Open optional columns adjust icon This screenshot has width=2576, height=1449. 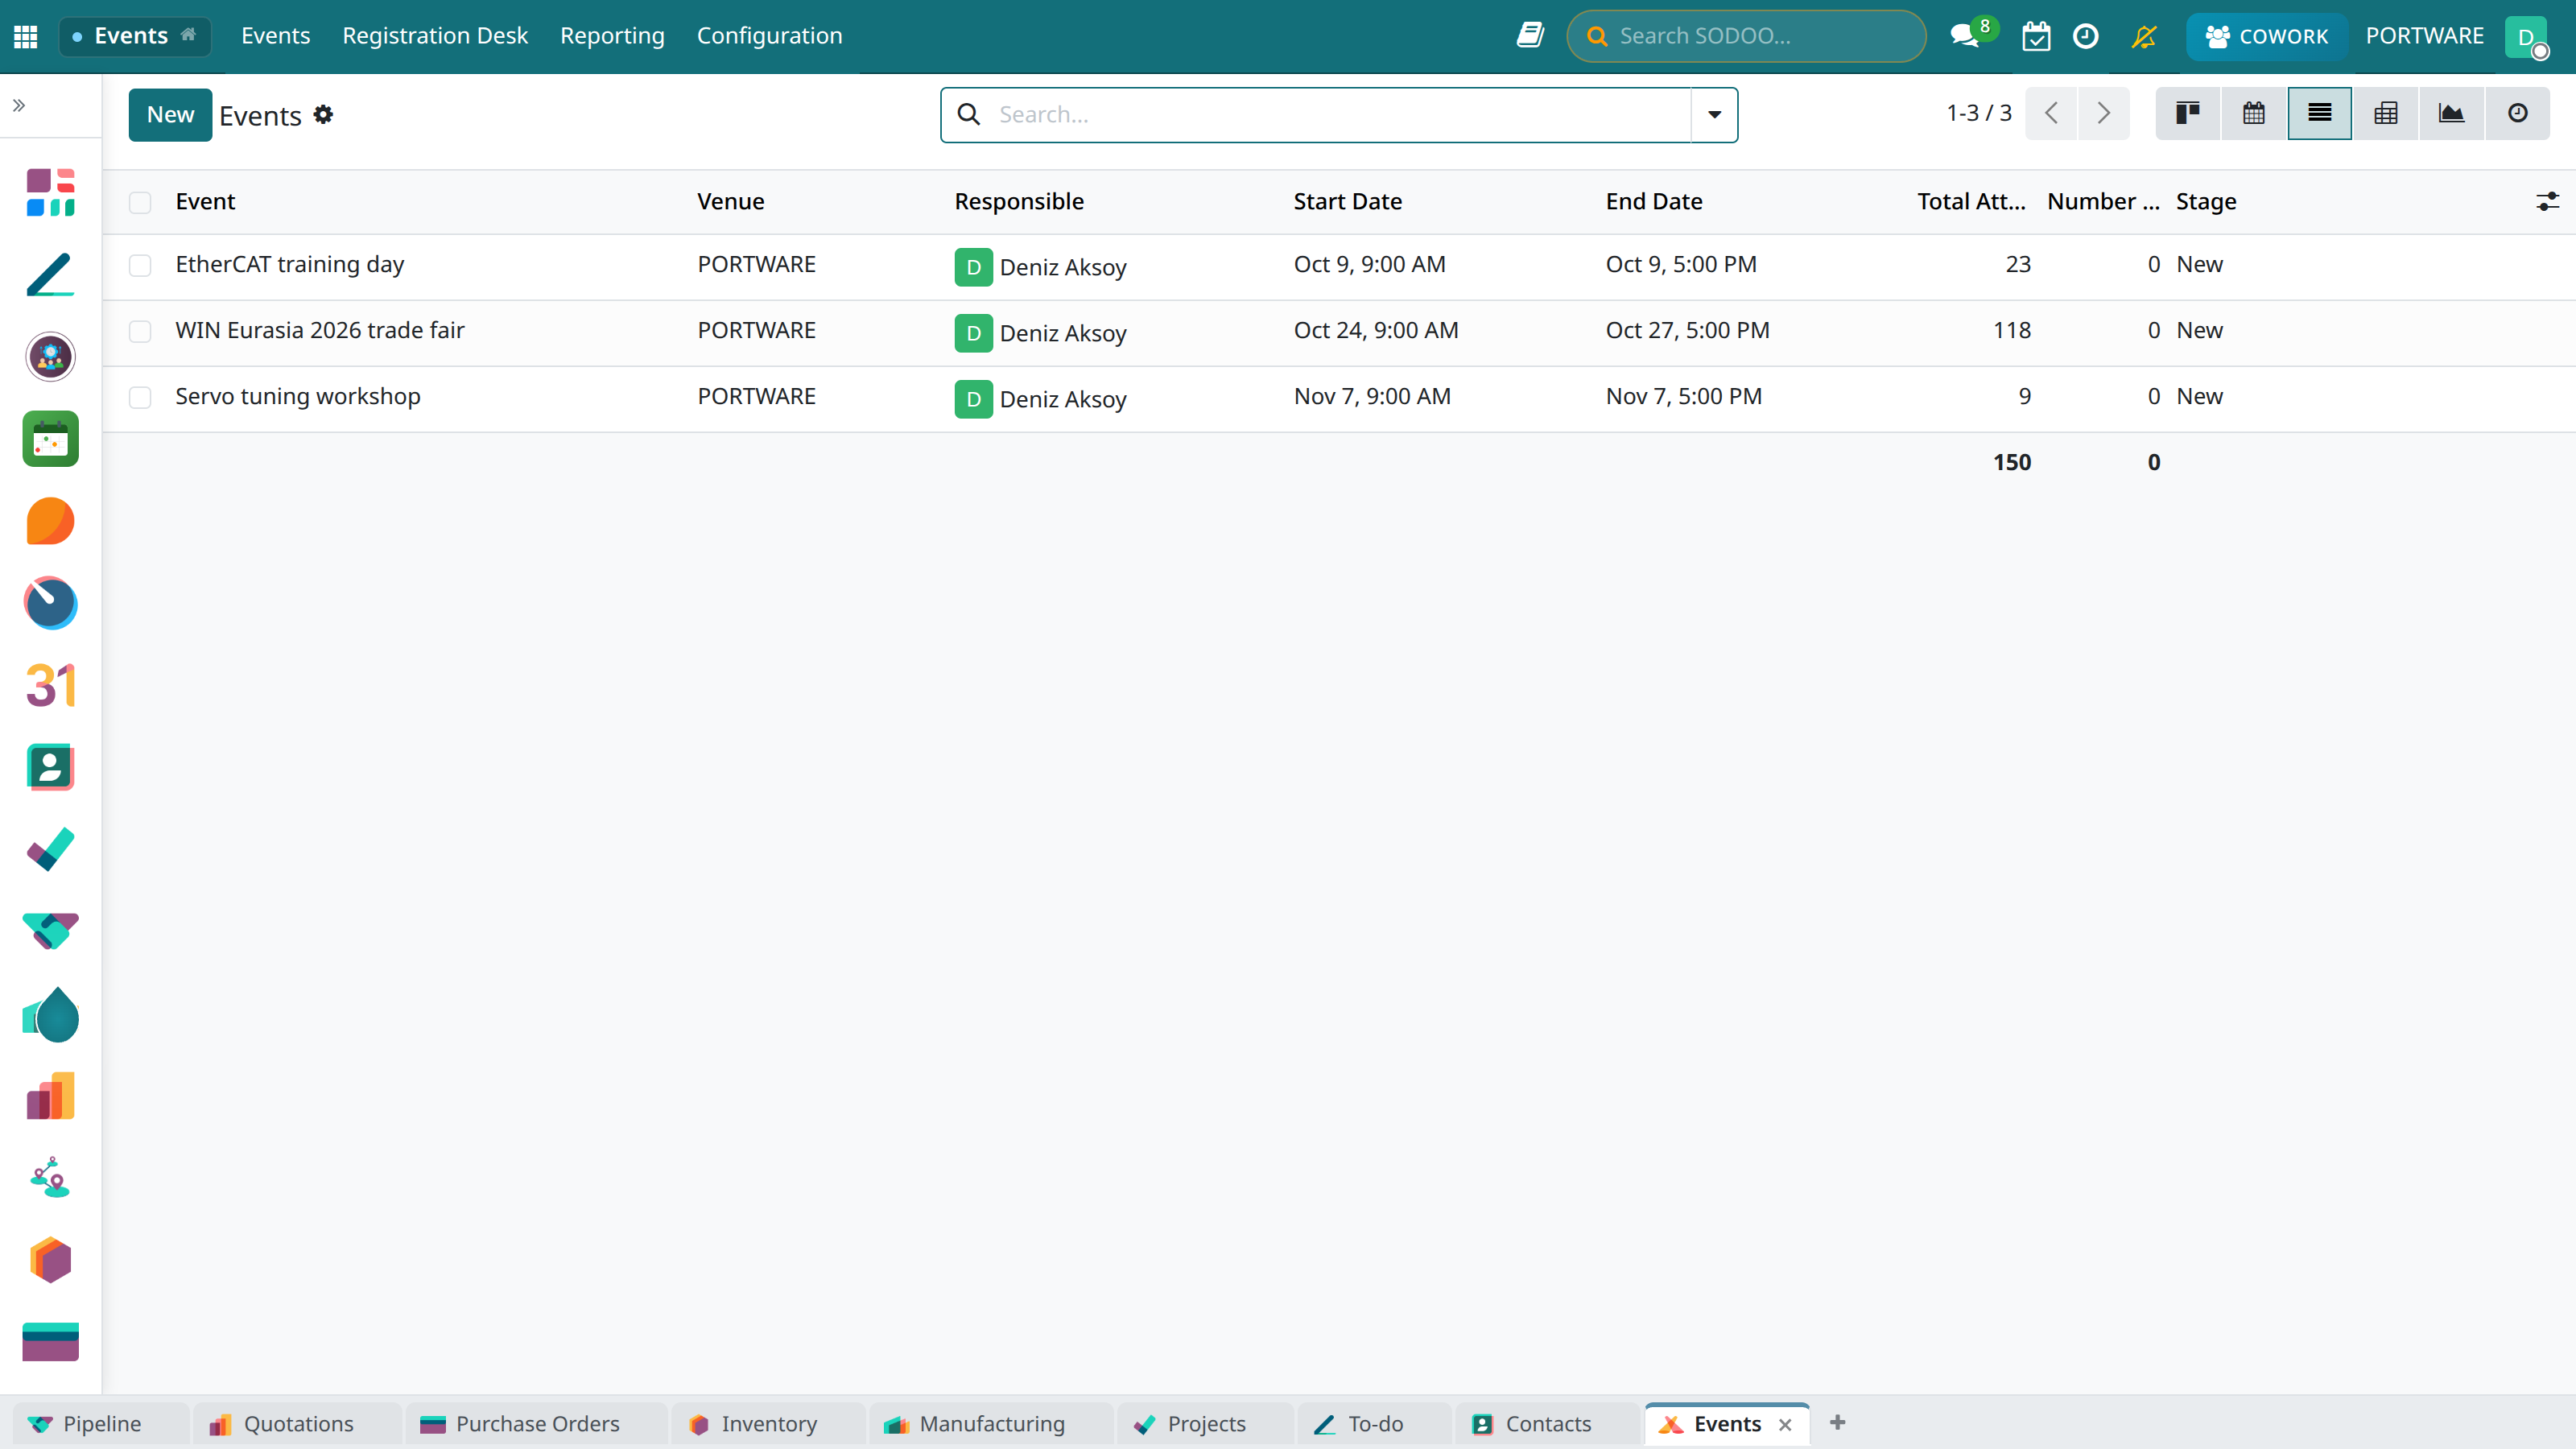(x=2547, y=202)
